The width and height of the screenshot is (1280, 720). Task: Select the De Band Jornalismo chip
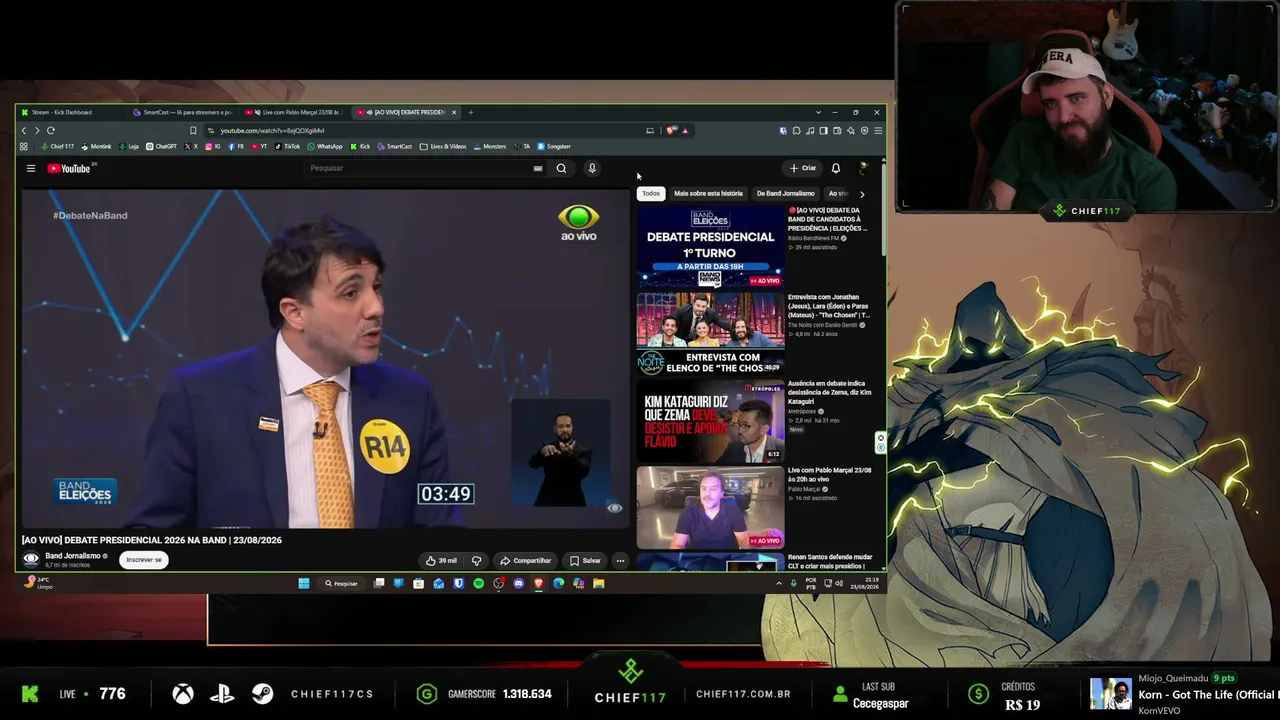click(786, 193)
